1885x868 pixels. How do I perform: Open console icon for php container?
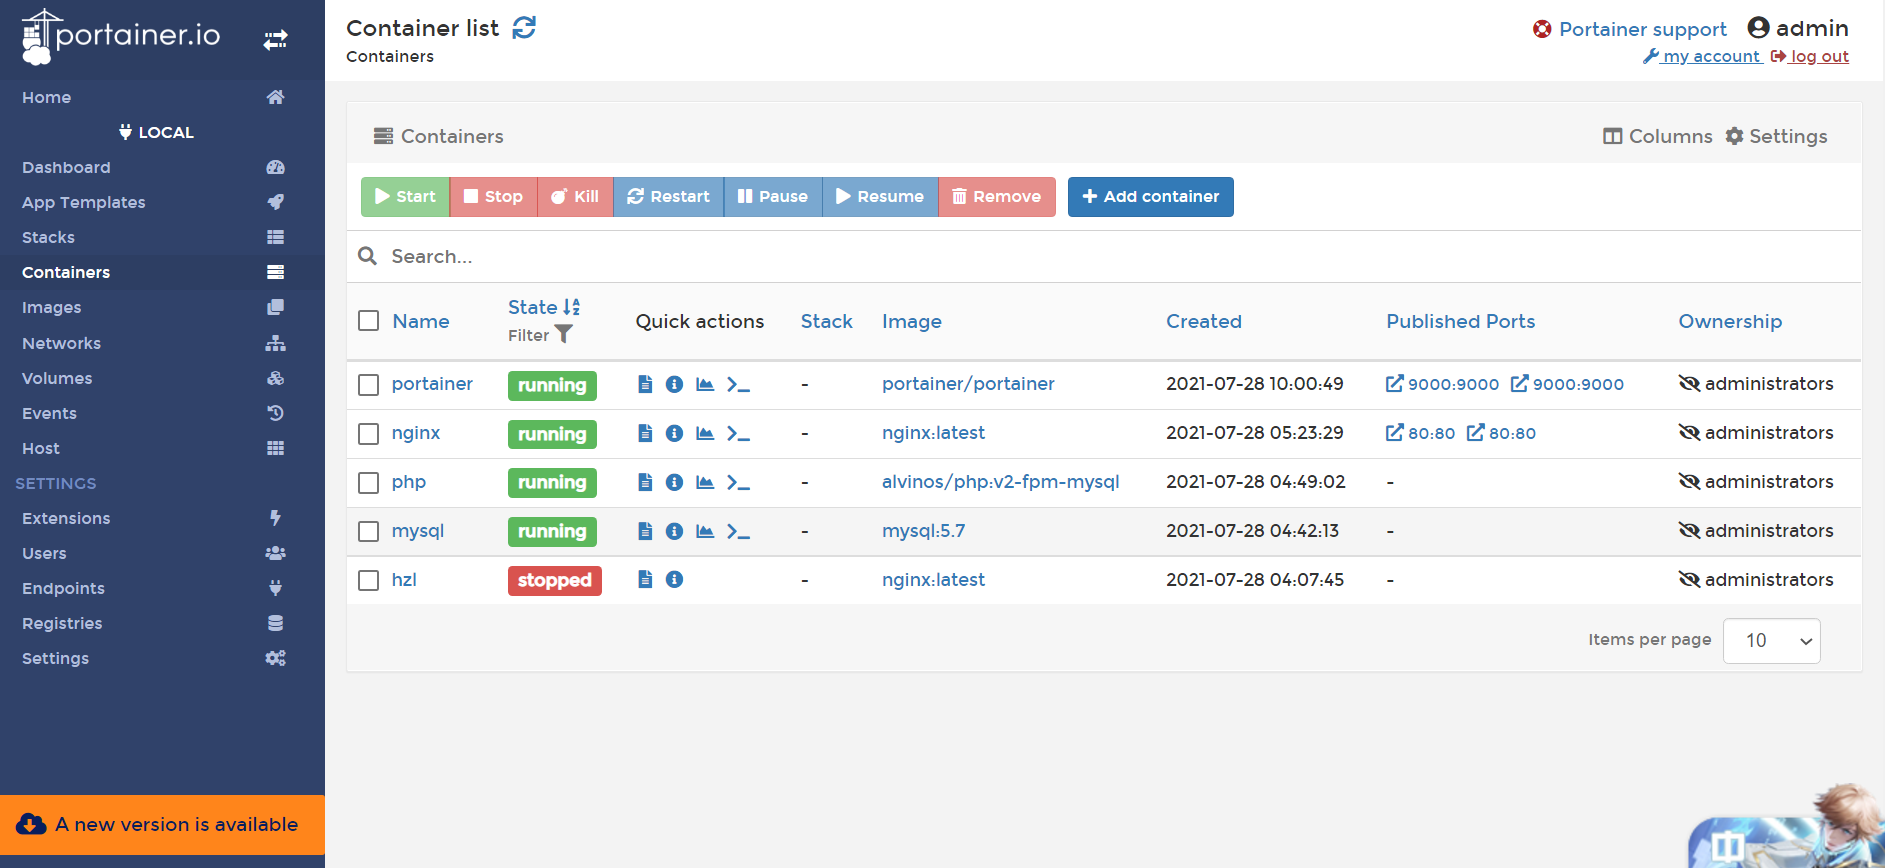[738, 482]
